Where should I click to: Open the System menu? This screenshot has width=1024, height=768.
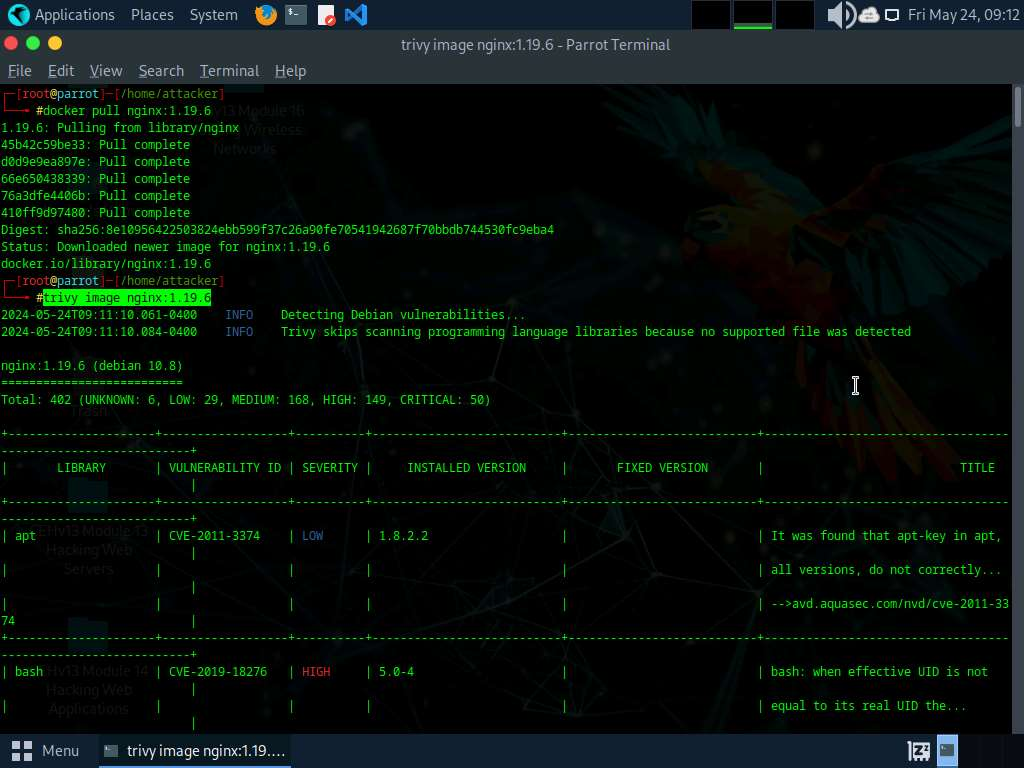[x=213, y=15]
